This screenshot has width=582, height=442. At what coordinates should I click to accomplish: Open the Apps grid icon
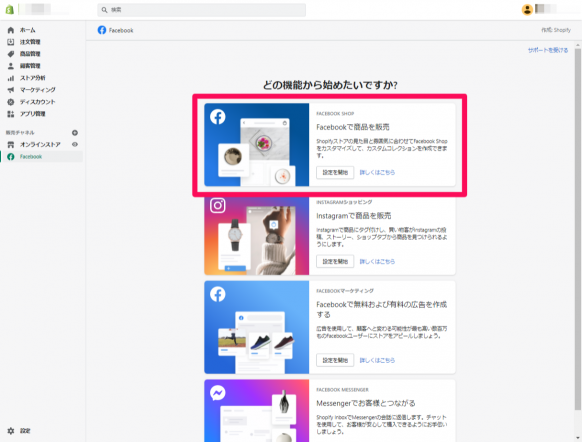11,114
